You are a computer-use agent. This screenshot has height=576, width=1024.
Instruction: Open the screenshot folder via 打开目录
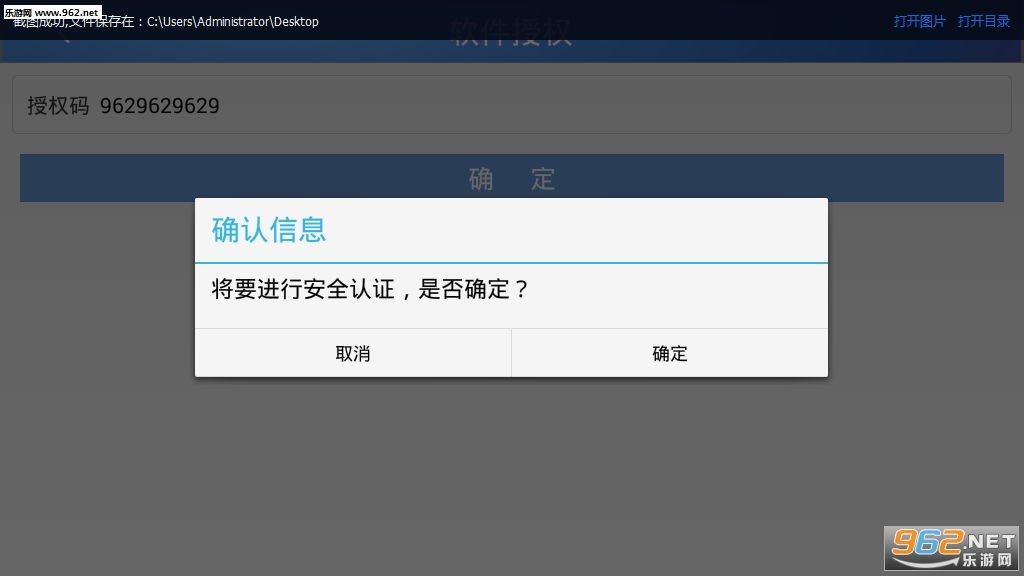click(984, 21)
